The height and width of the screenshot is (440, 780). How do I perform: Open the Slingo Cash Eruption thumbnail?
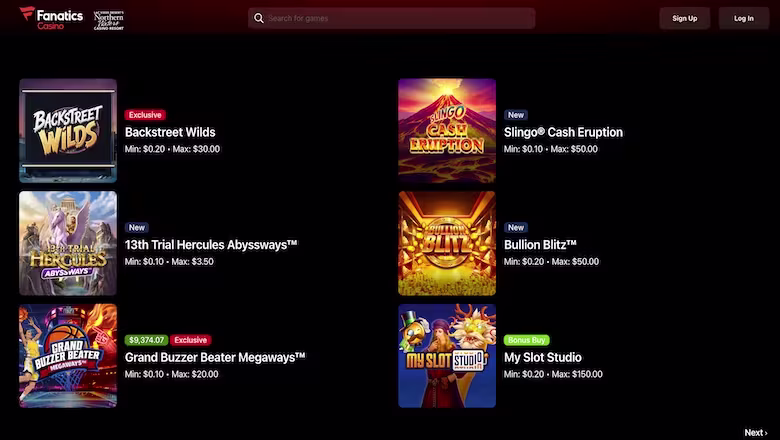(447, 131)
